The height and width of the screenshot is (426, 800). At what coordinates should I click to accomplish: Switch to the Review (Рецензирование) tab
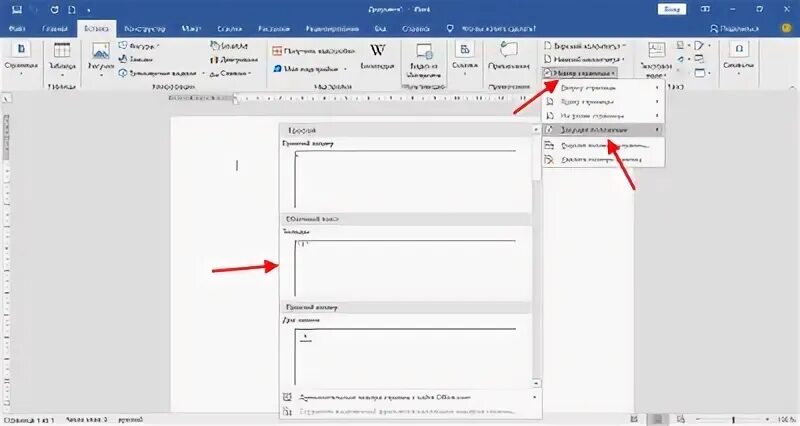[332, 29]
